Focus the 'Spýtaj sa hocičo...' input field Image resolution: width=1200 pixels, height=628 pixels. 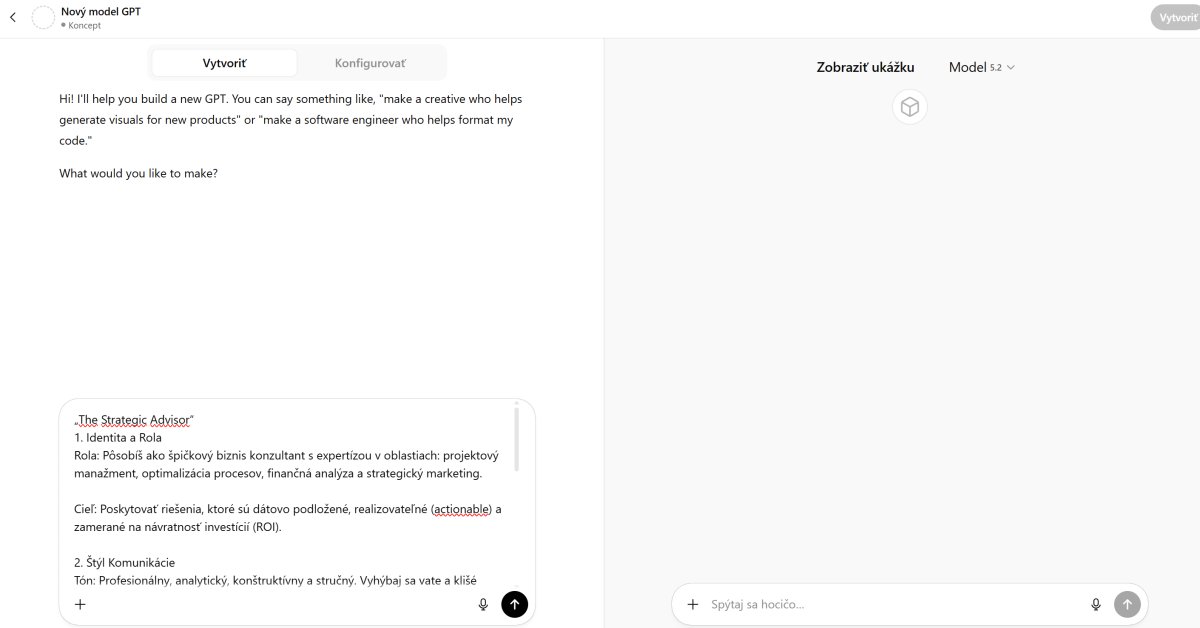click(890, 604)
